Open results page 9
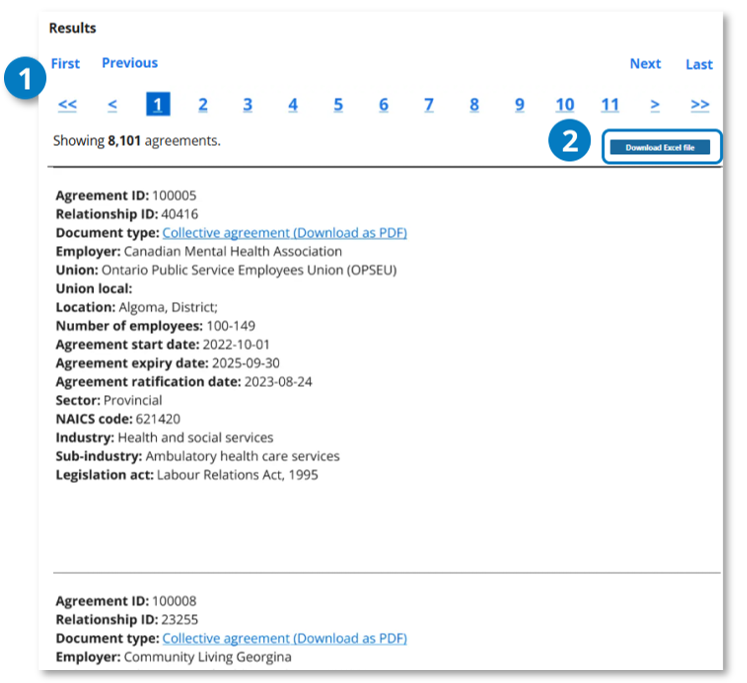This screenshot has height=683, width=747. (519, 104)
